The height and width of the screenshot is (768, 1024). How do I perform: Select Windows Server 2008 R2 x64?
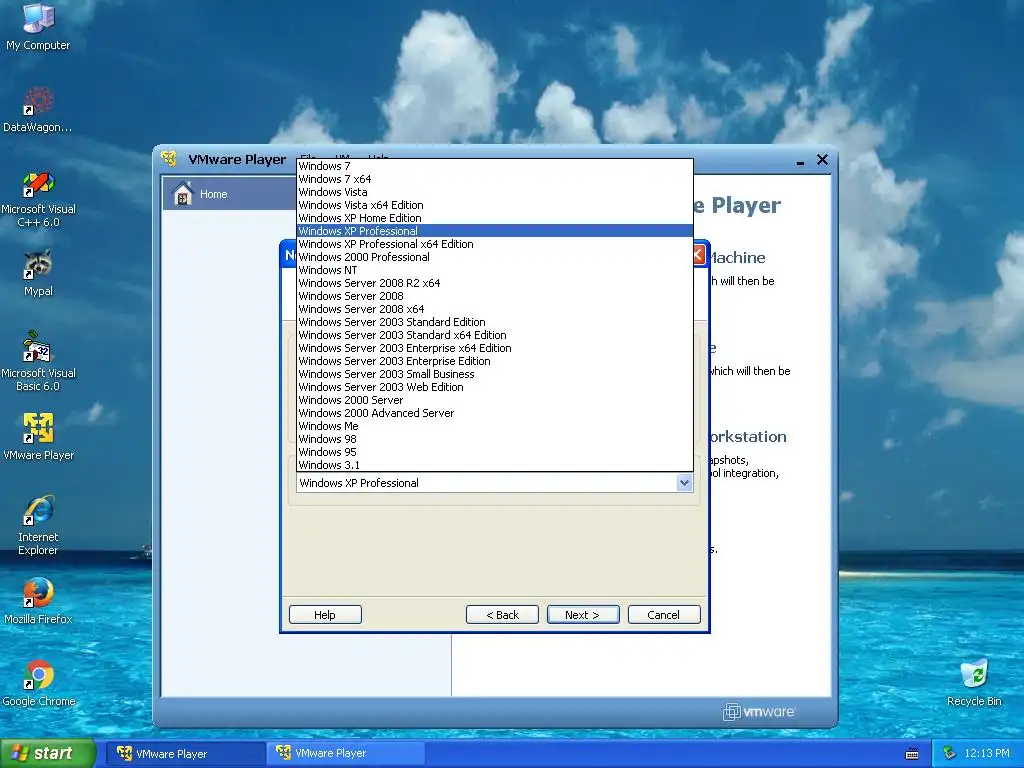click(x=494, y=283)
